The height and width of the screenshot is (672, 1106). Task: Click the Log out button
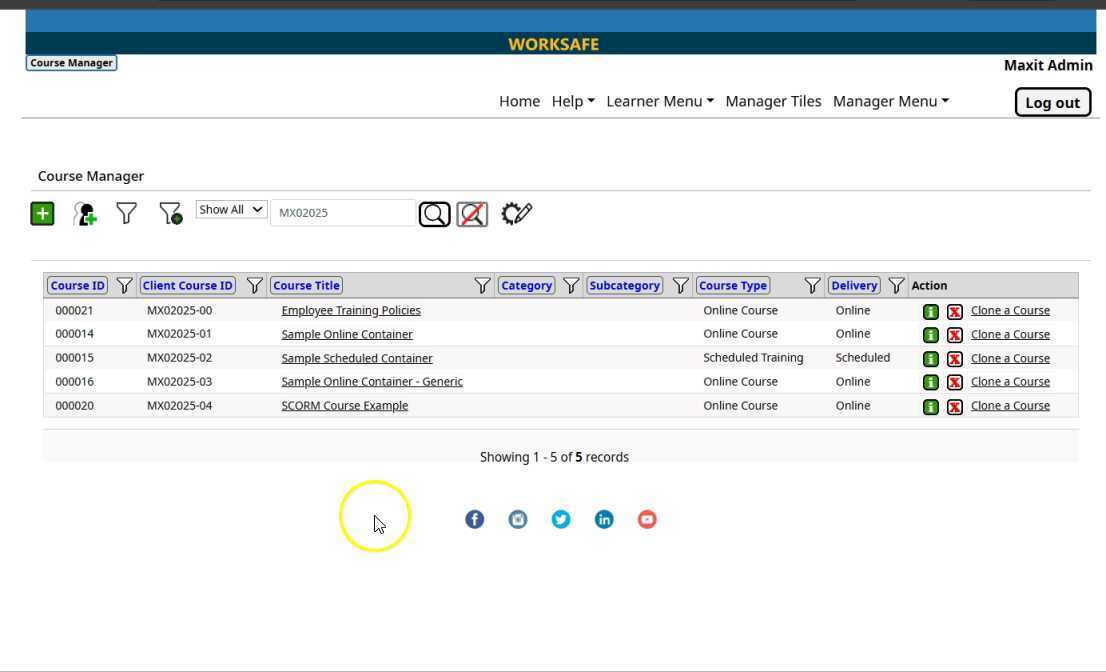[x=1052, y=102]
